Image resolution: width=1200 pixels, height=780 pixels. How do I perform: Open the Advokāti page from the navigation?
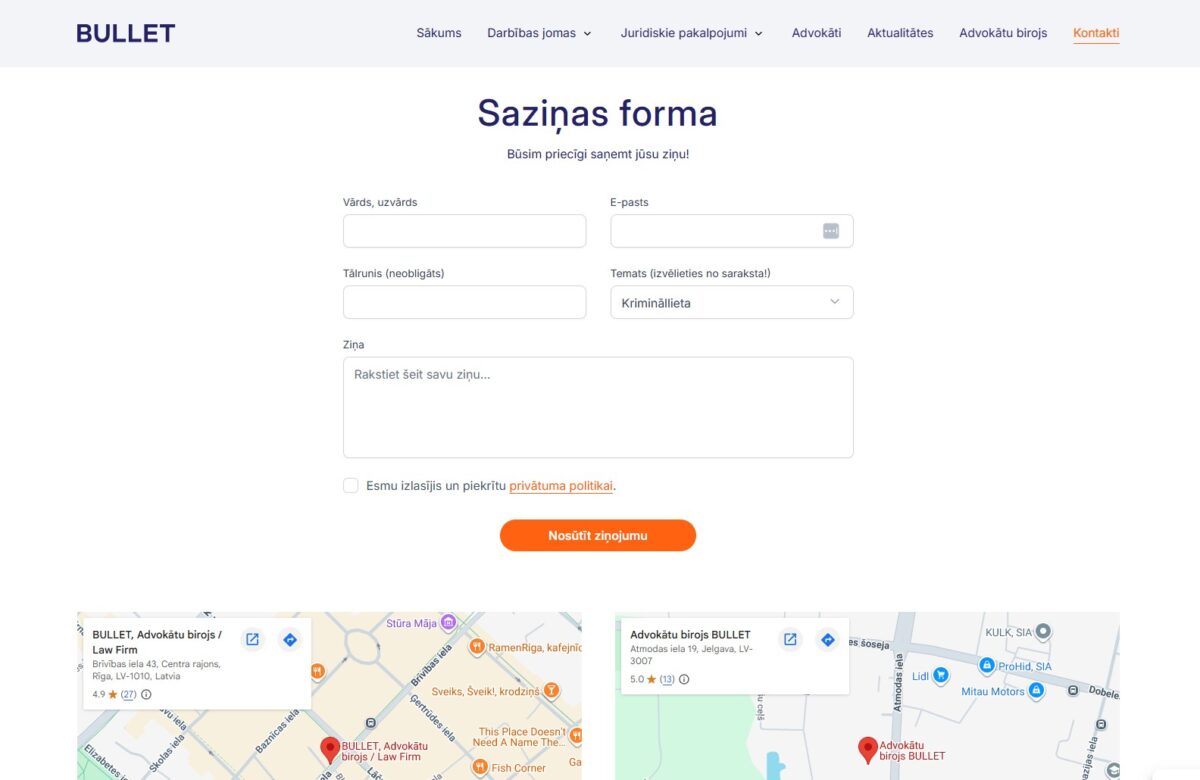click(x=816, y=33)
